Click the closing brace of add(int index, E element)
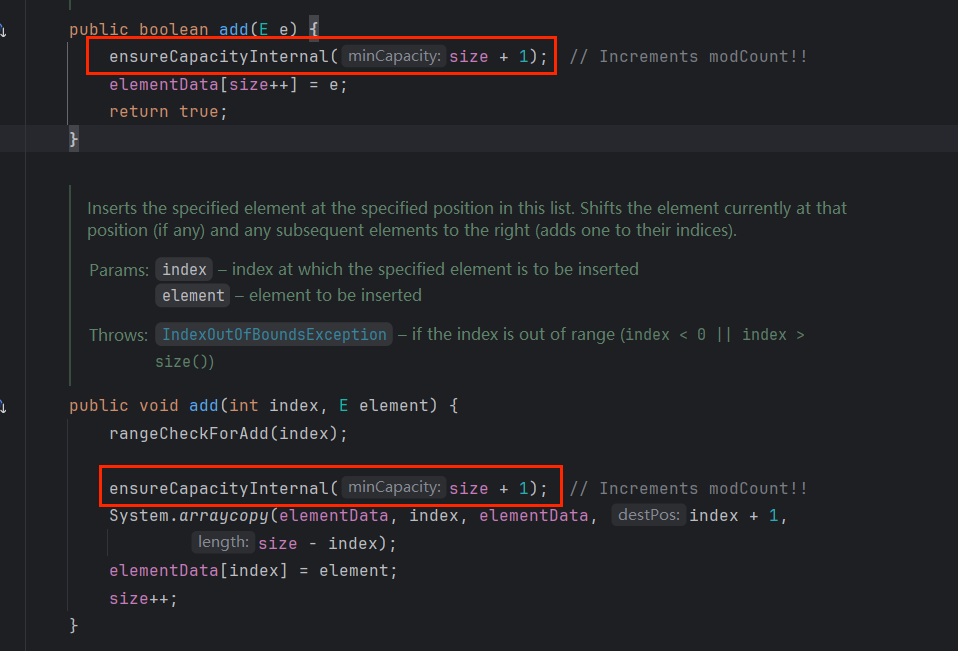Screen dimensions: 958x651 coord(73,625)
